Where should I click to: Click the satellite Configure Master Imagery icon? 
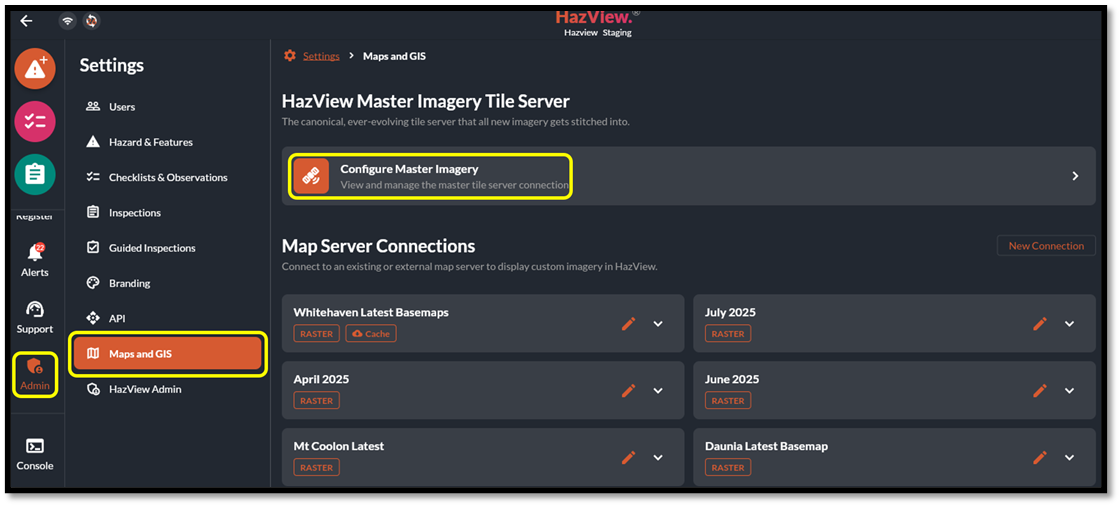pyautogui.click(x=311, y=176)
